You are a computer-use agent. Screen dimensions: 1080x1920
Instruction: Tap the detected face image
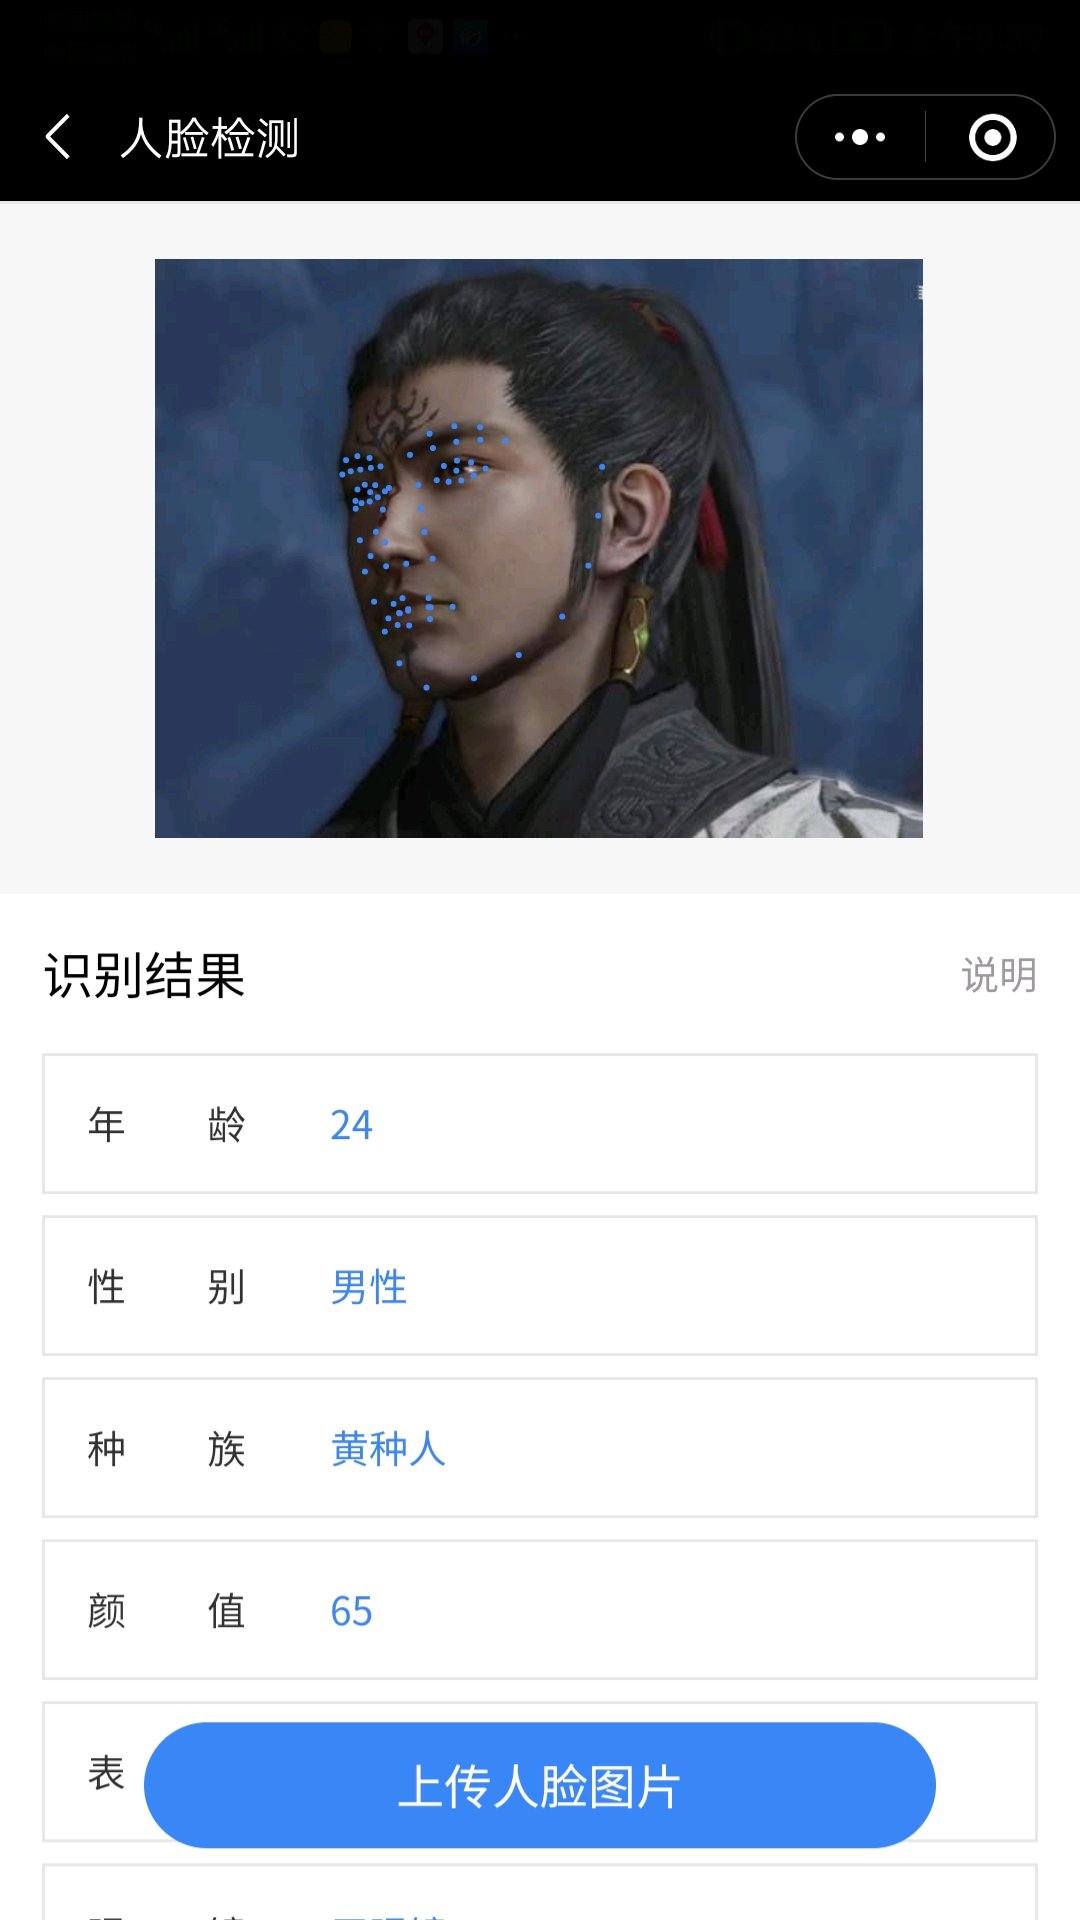(x=539, y=548)
